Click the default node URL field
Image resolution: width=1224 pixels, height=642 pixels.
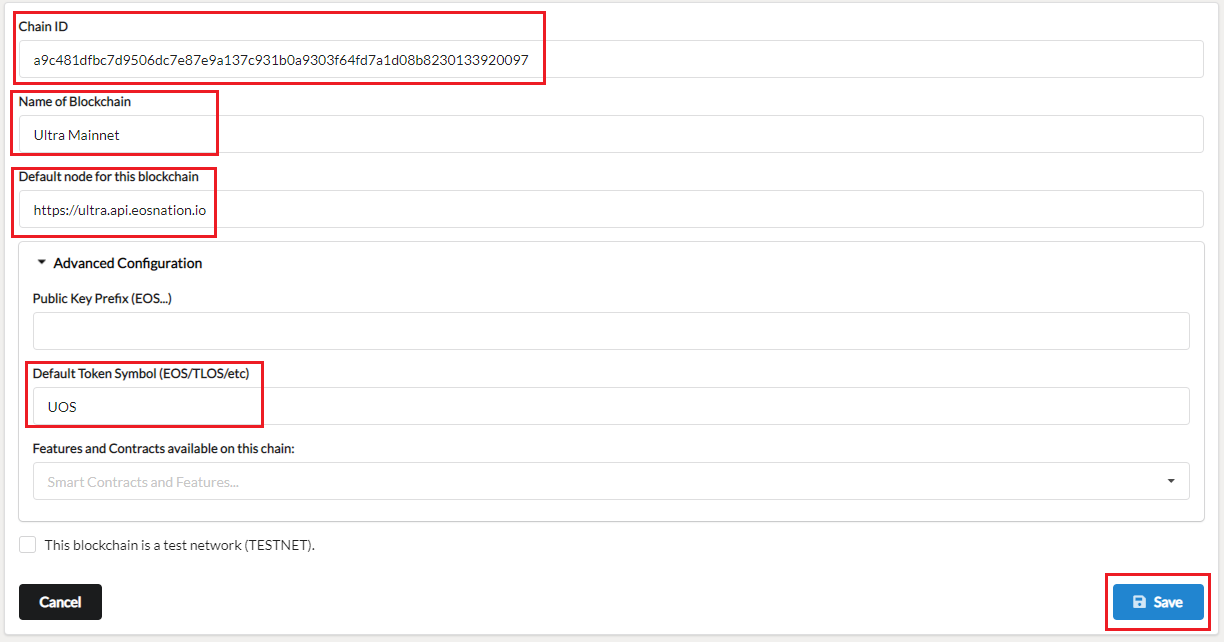click(x=611, y=209)
